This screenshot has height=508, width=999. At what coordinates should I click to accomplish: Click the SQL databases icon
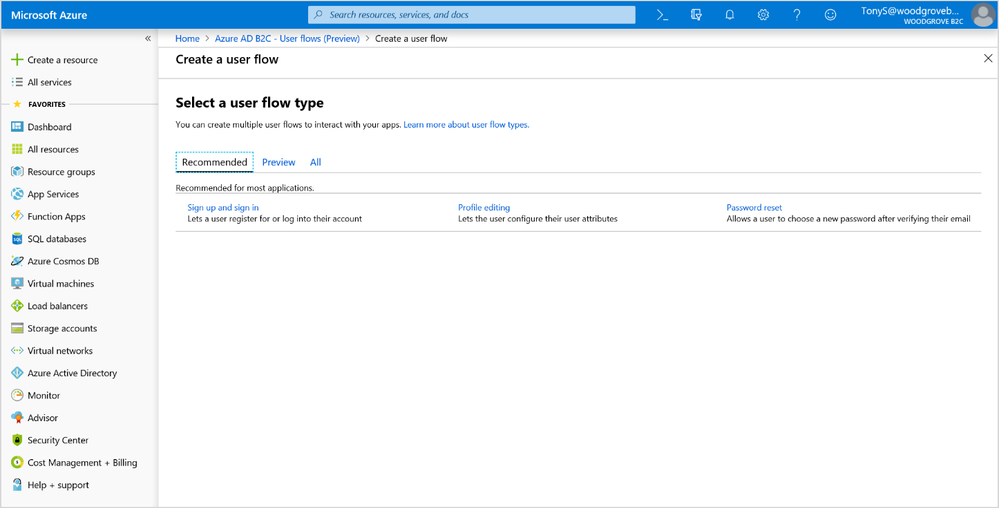point(17,238)
